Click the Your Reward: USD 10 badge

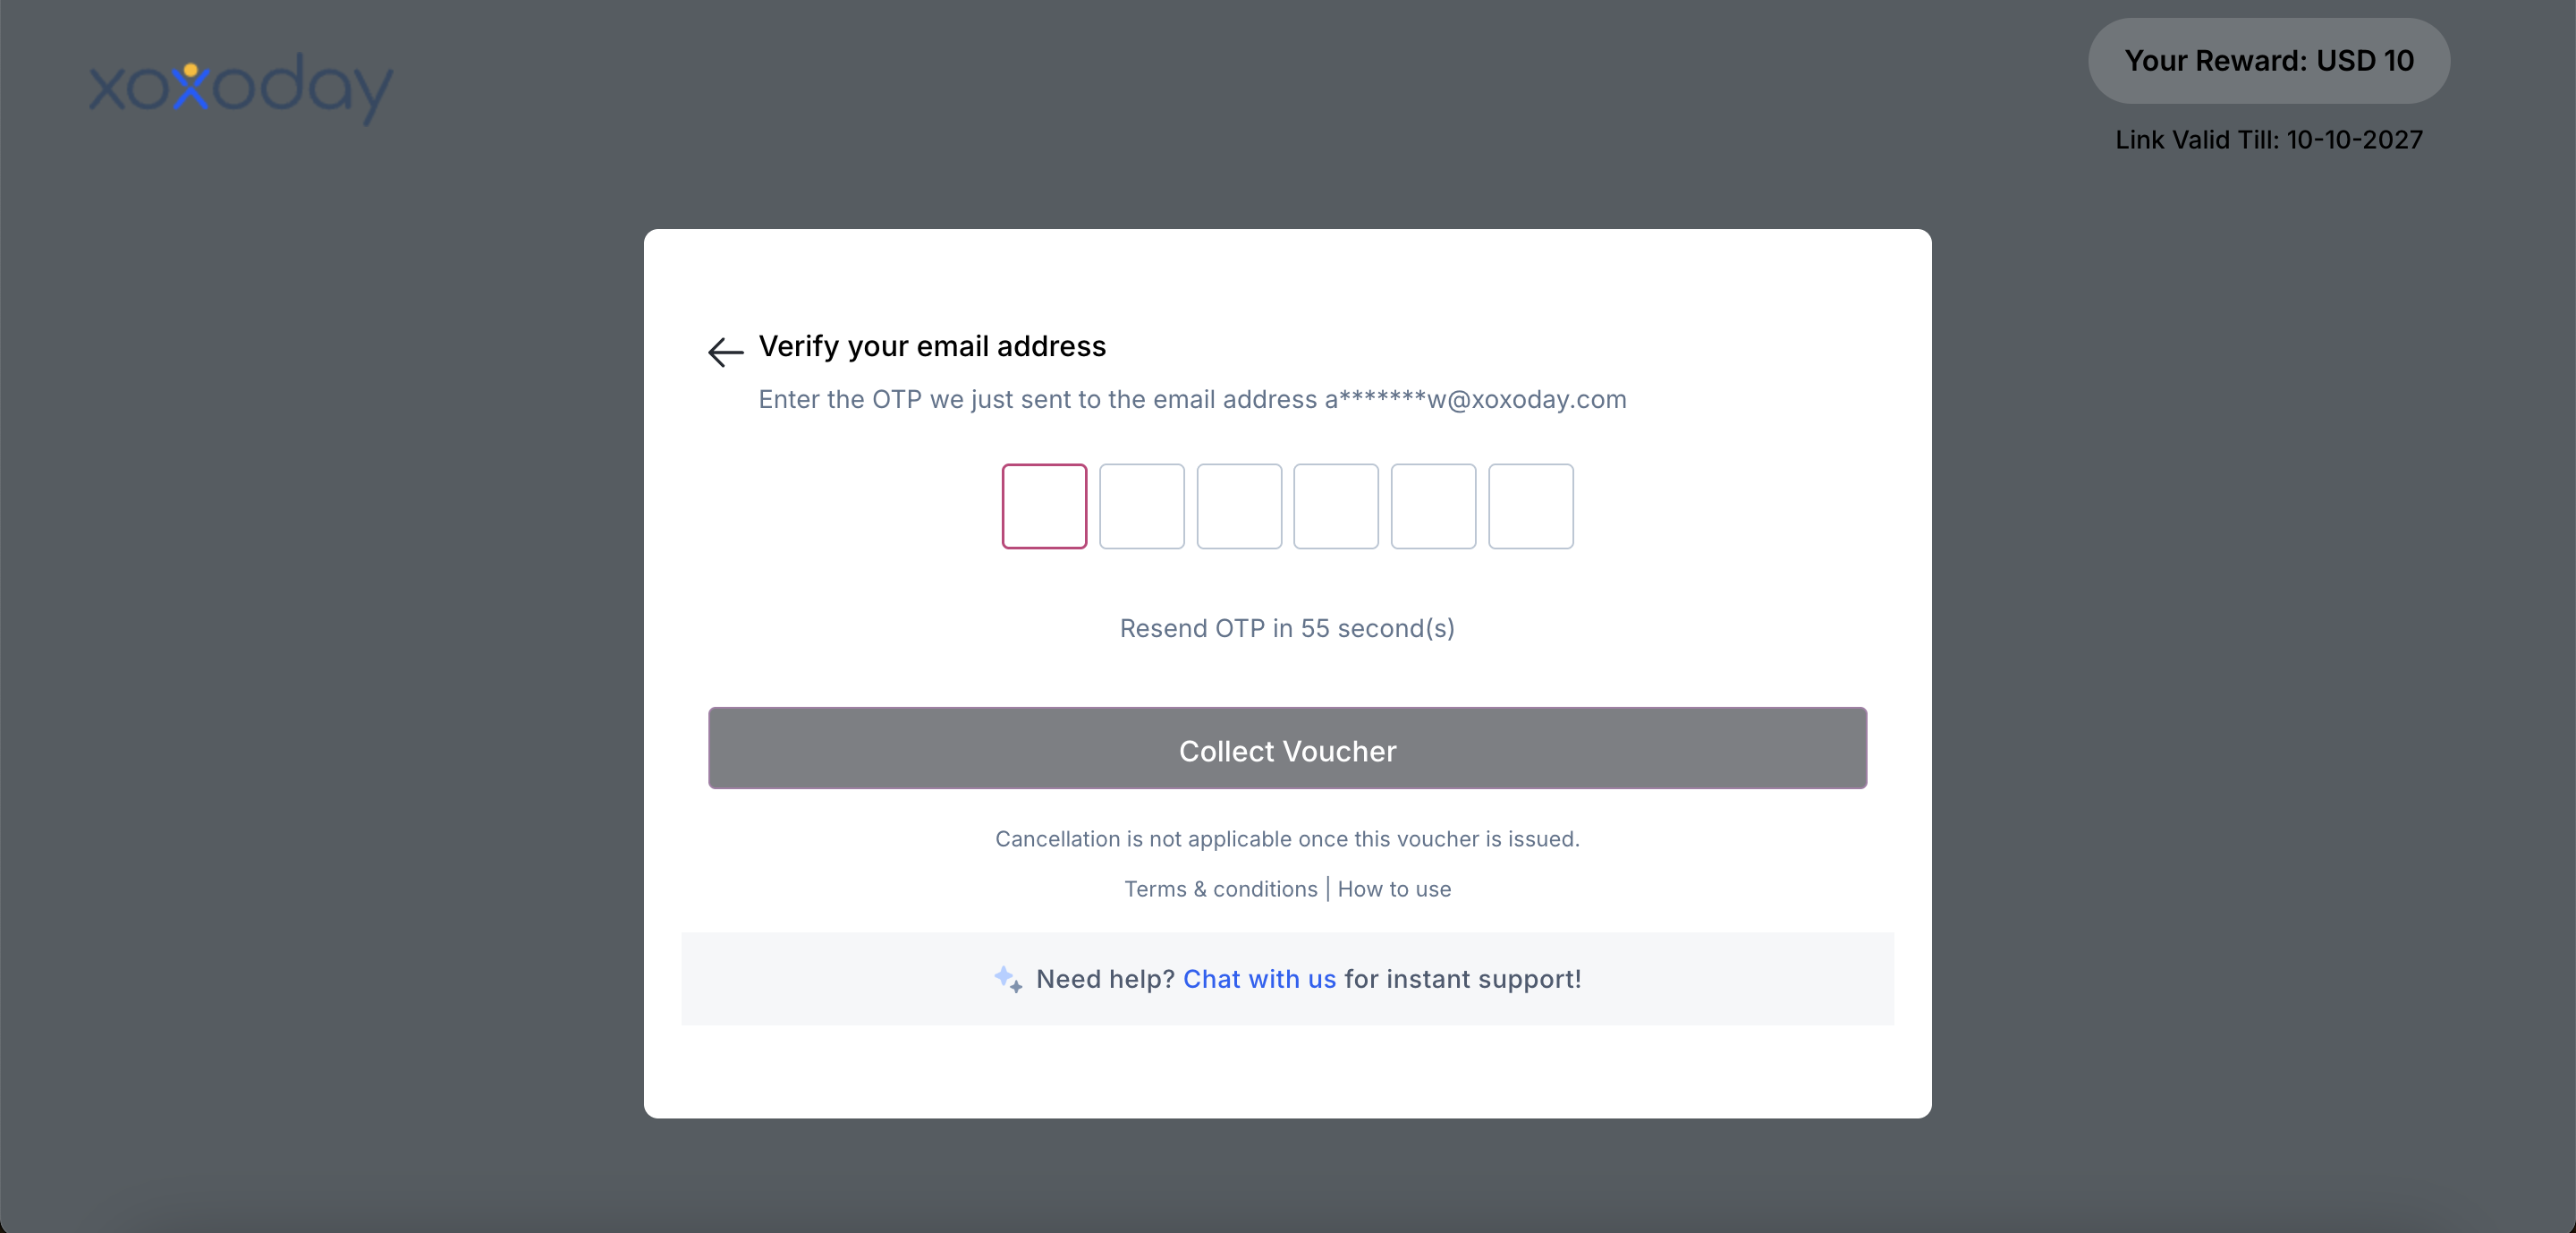pos(2268,61)
